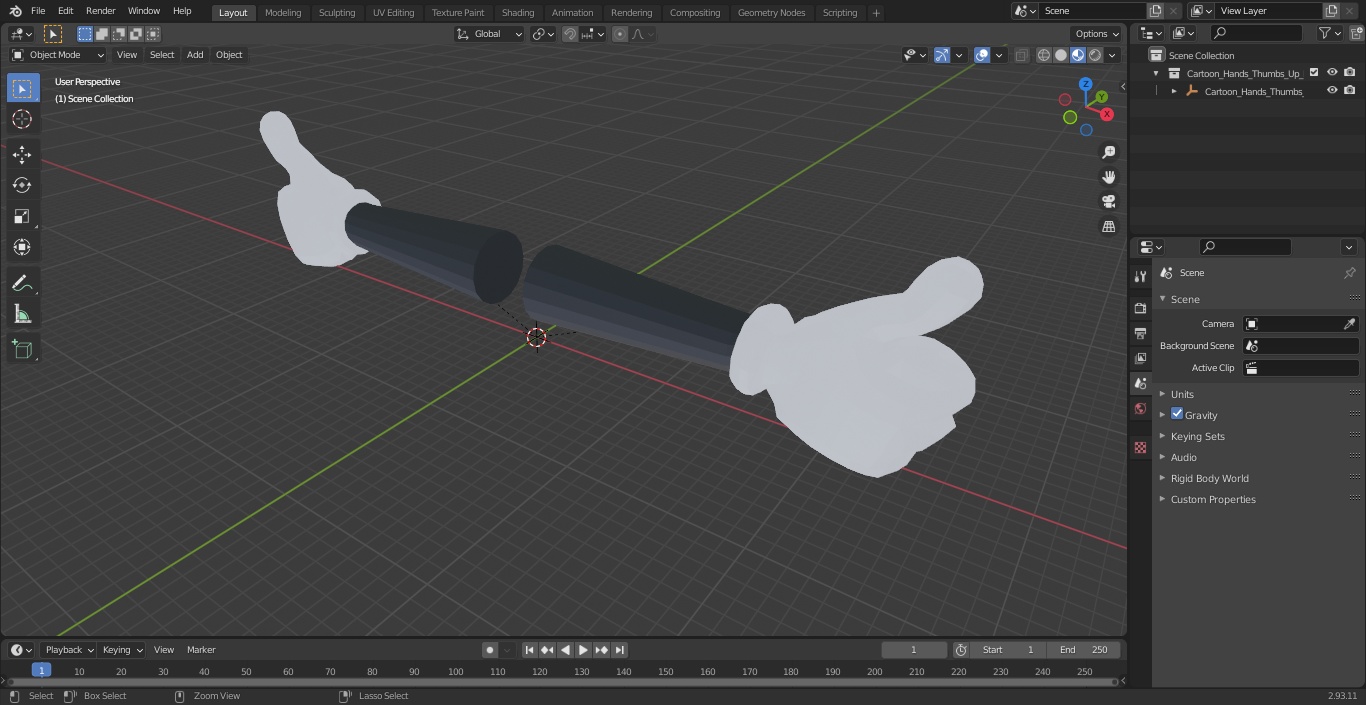Viewport: 1366px width, 705px height.
Task: Open the viewport Add menu
Action: tap(195, 55)
